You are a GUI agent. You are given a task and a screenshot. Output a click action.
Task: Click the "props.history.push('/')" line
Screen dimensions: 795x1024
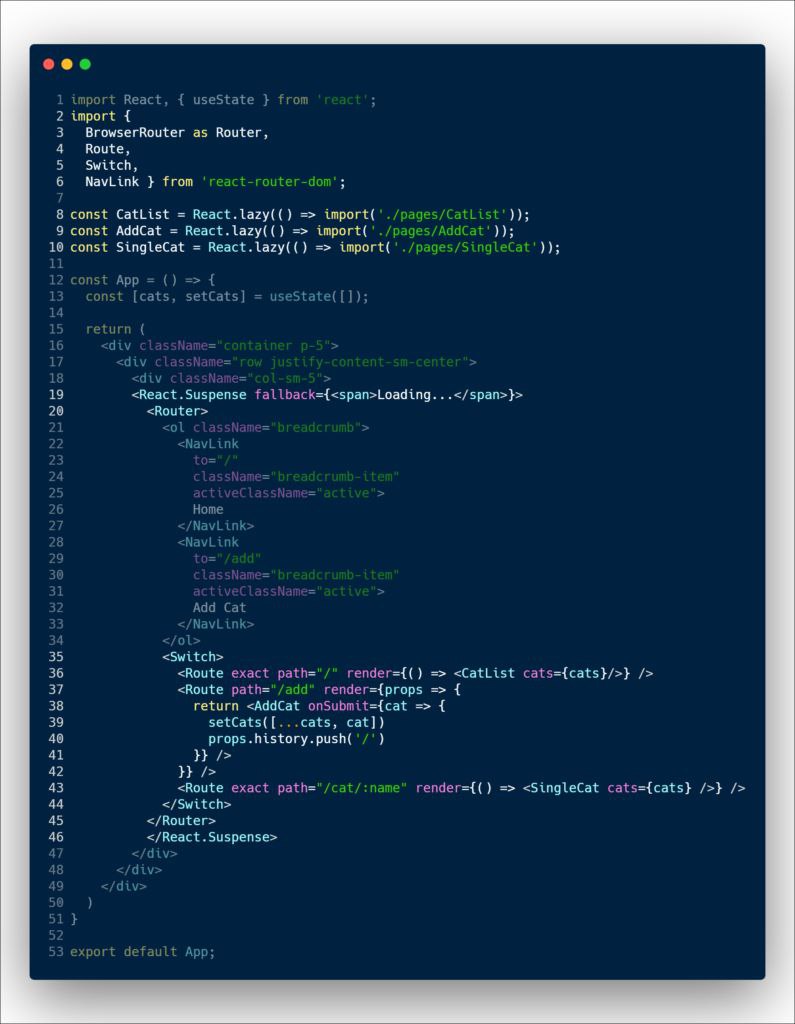click(296, 739)
